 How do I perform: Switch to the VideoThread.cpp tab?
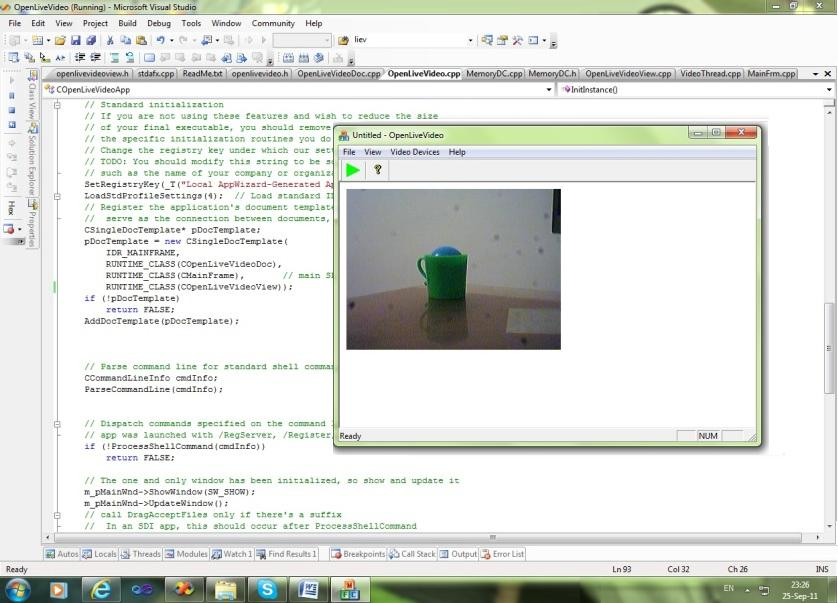tap(710, 74)
